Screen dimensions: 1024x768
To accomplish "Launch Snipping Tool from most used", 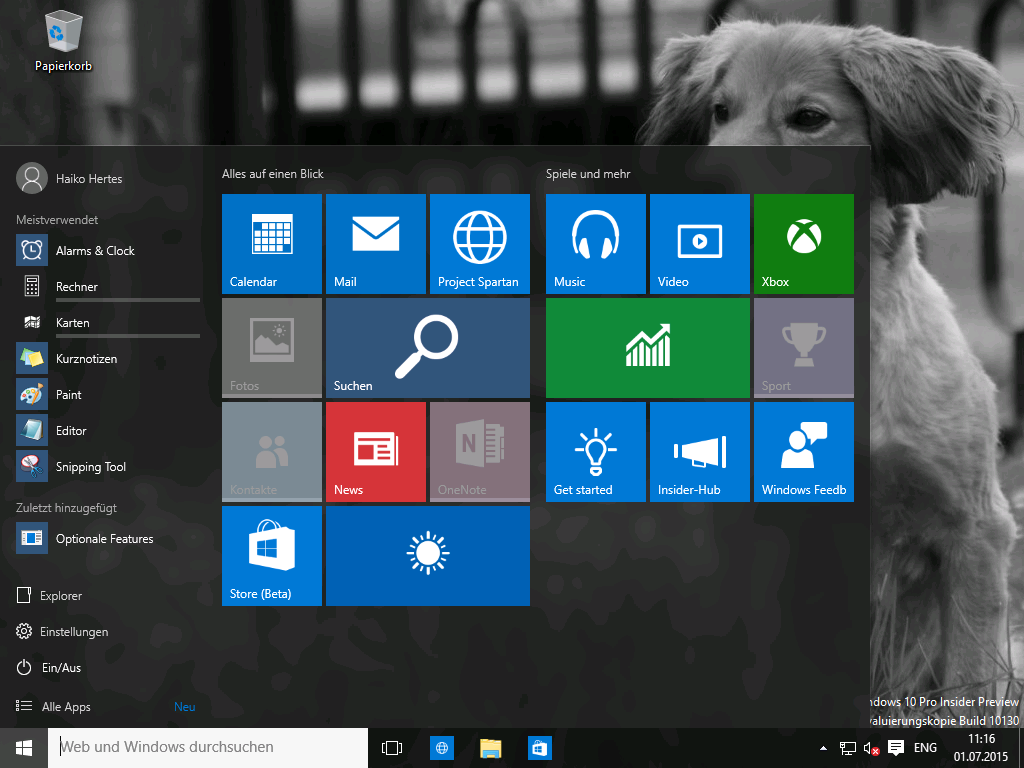I will point(90,467).
